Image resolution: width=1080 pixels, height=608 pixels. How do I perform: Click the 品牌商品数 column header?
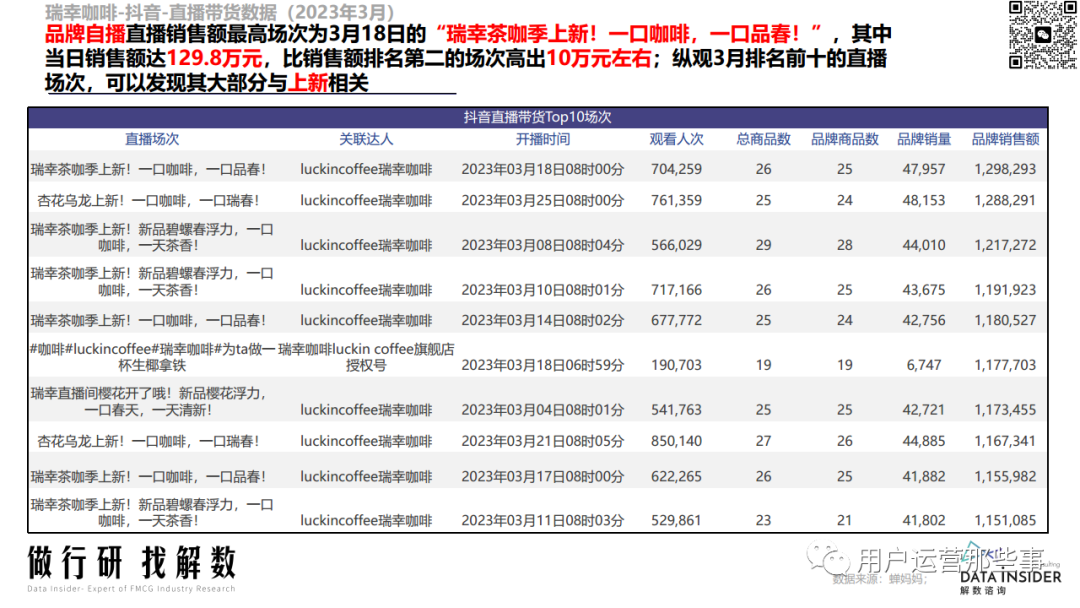844,139
